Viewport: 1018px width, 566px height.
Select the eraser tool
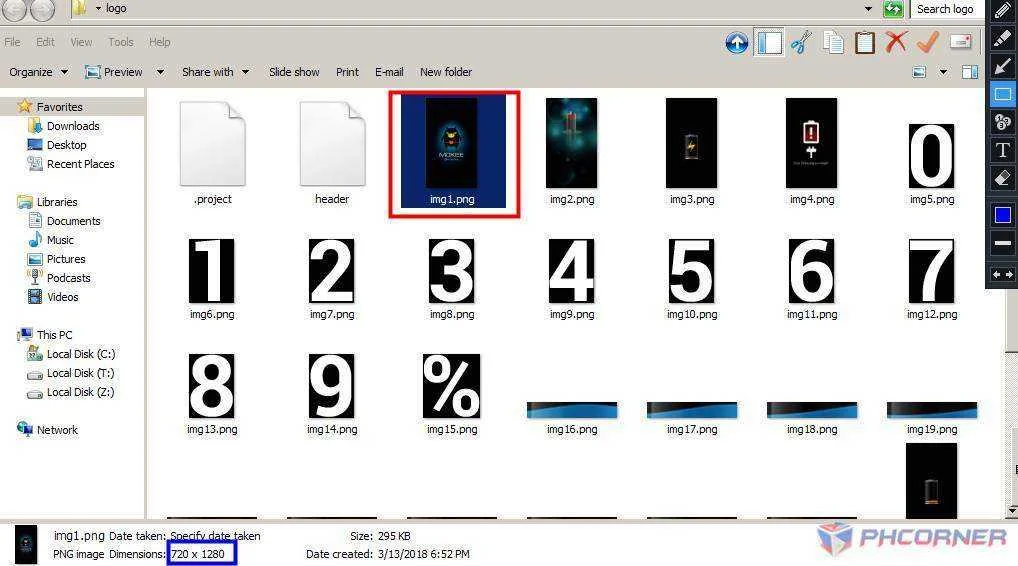pyautogui.click(x=1002, y=178)
